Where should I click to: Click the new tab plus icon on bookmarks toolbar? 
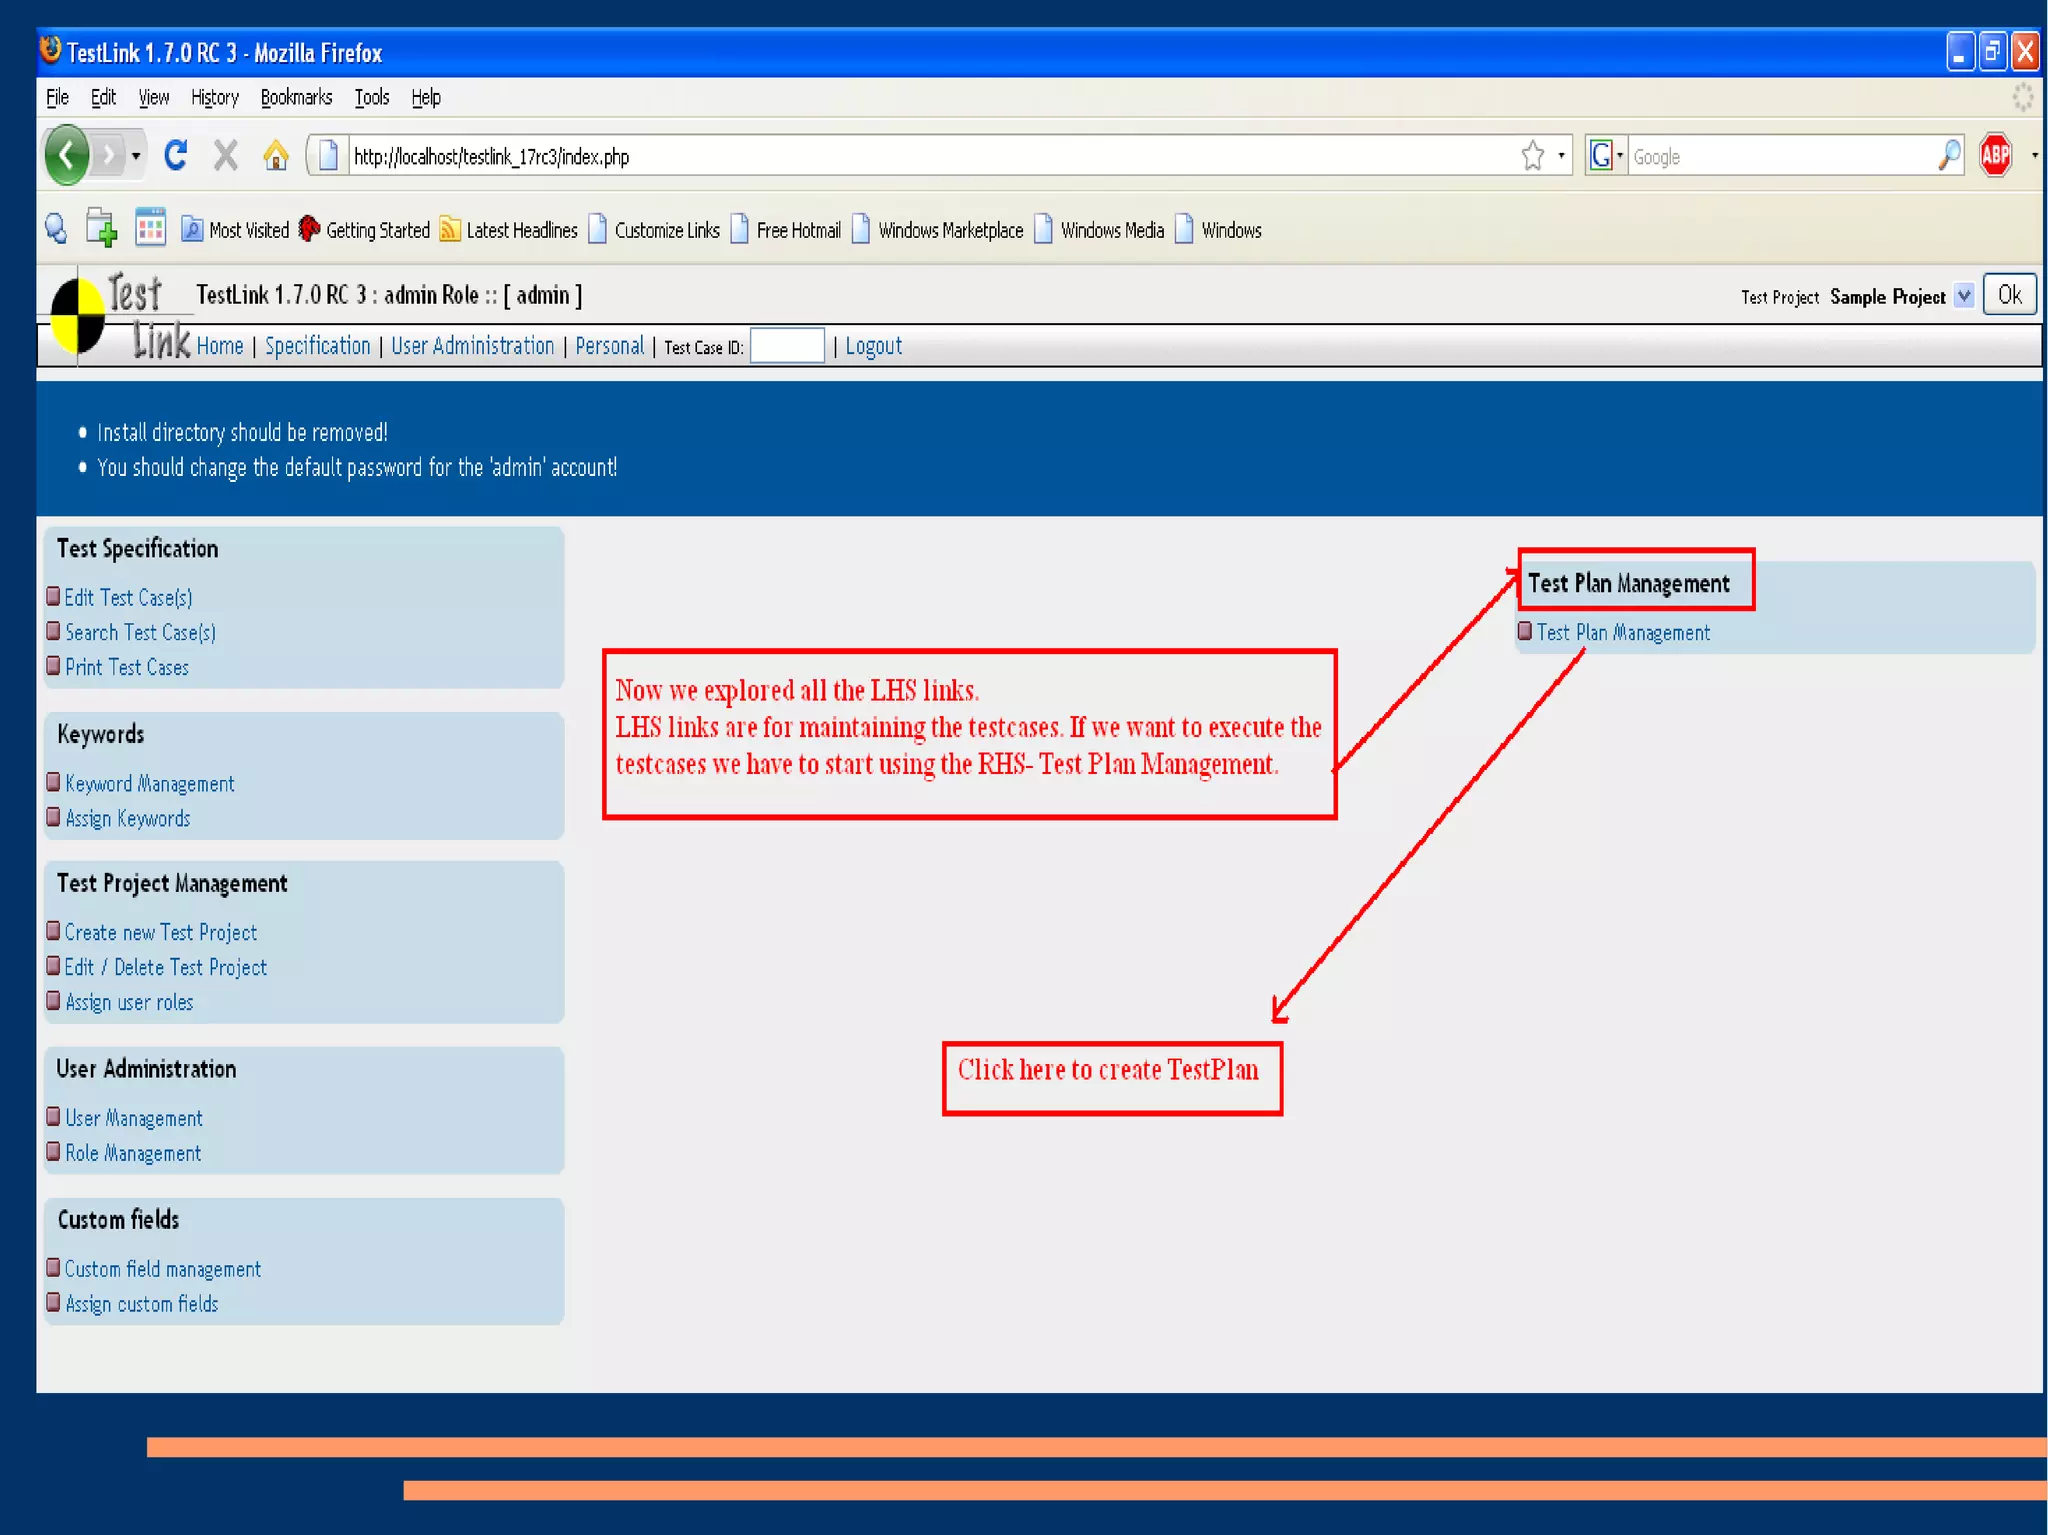(101, 228)
